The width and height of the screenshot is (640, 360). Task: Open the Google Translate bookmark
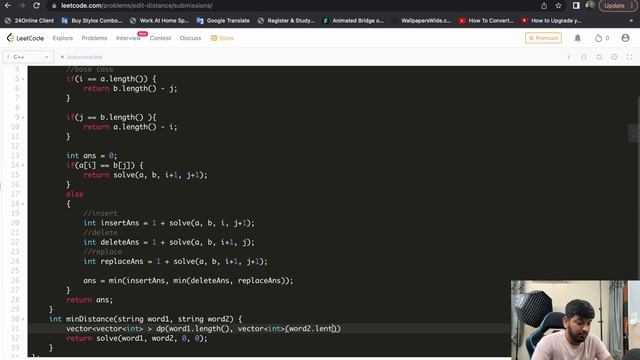point(223,20)
